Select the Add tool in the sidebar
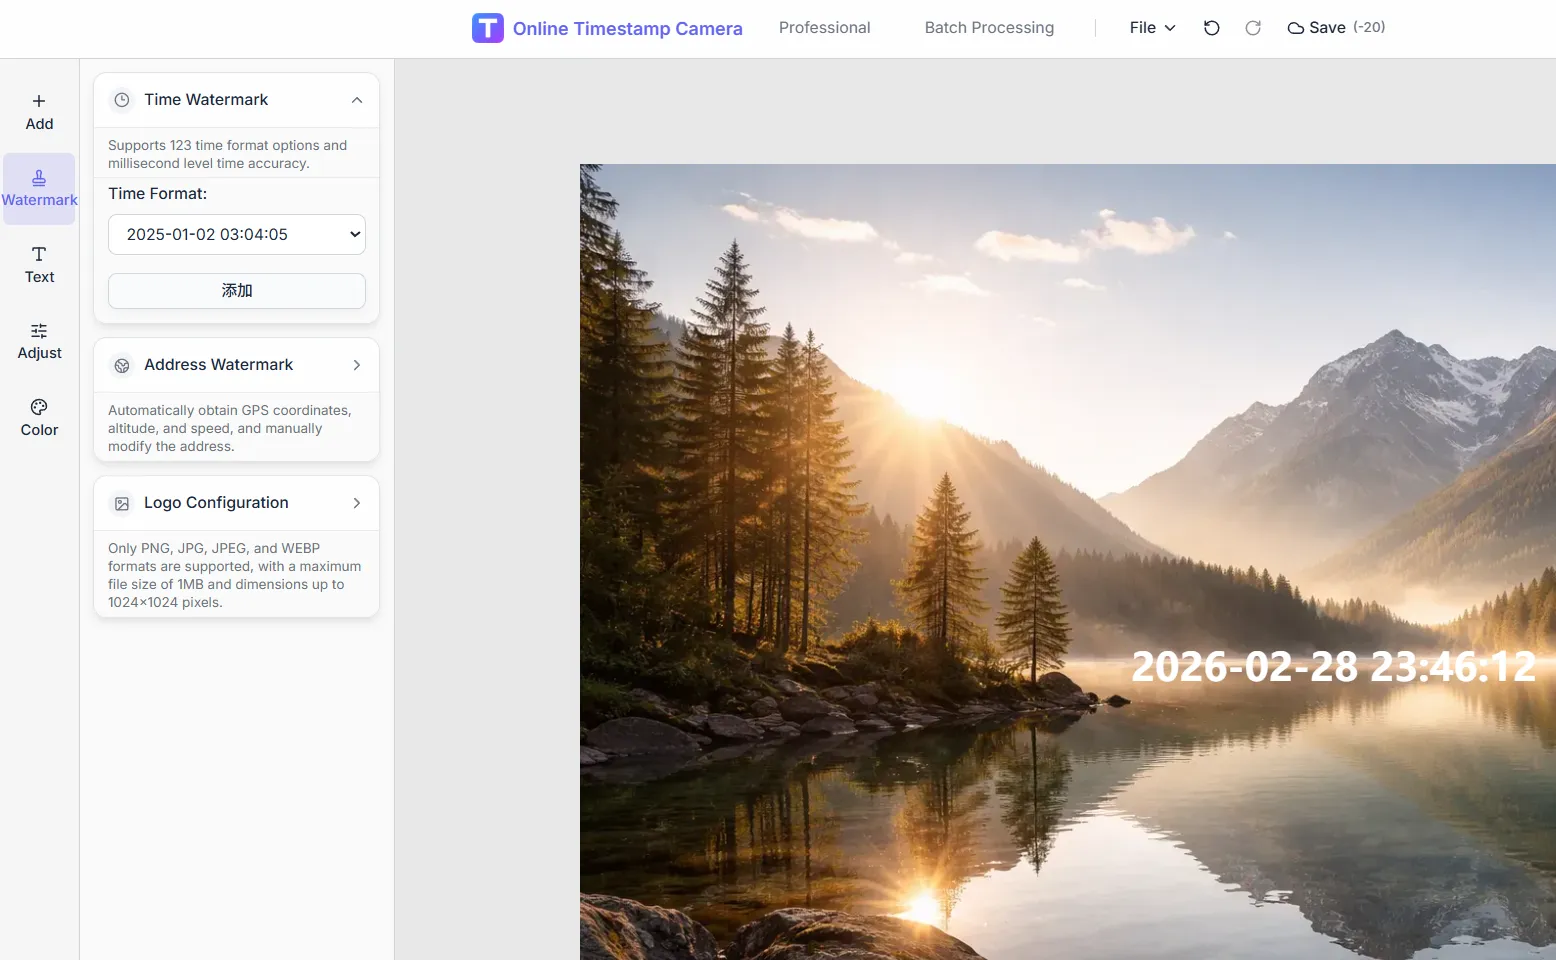1556x960 pixels. click(38, 110)
